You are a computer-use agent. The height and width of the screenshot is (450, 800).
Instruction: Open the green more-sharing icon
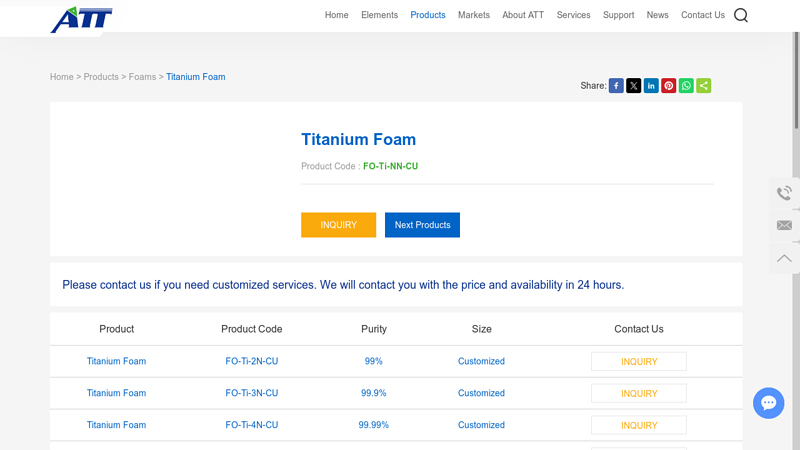(704, 86)
